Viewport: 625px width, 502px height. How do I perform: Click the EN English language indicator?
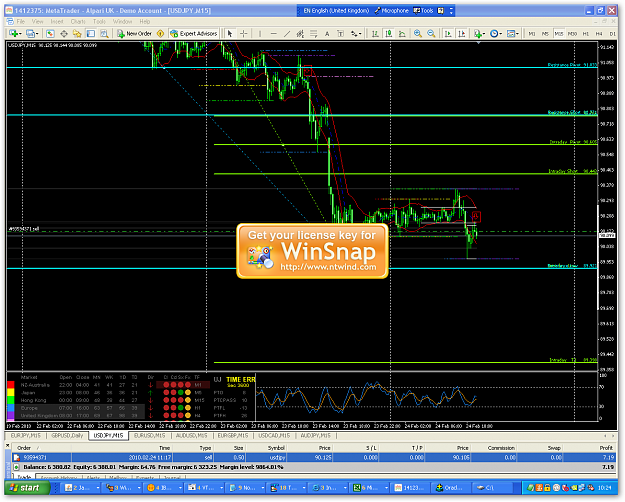[336, 11]
